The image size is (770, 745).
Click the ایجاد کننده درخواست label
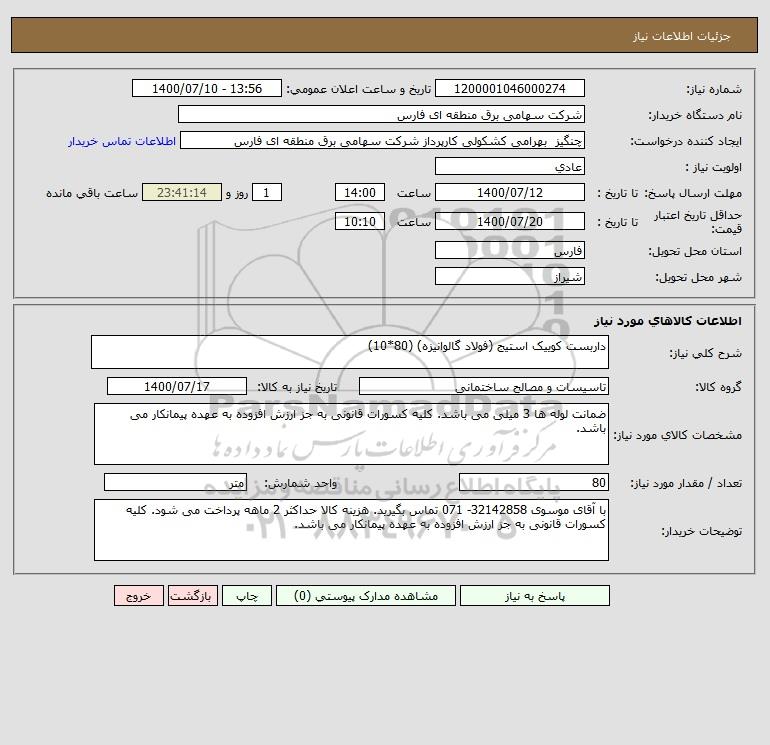[686, 141]
